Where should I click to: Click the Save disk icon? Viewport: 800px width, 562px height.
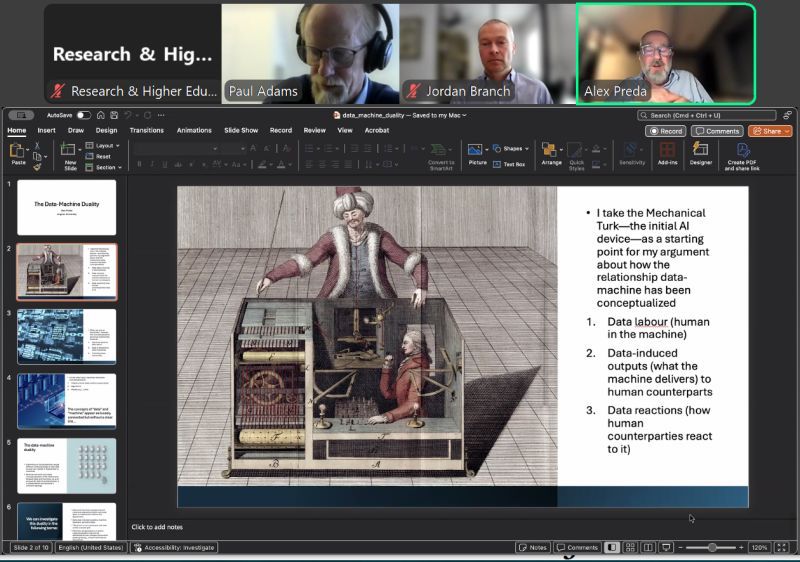114,115
